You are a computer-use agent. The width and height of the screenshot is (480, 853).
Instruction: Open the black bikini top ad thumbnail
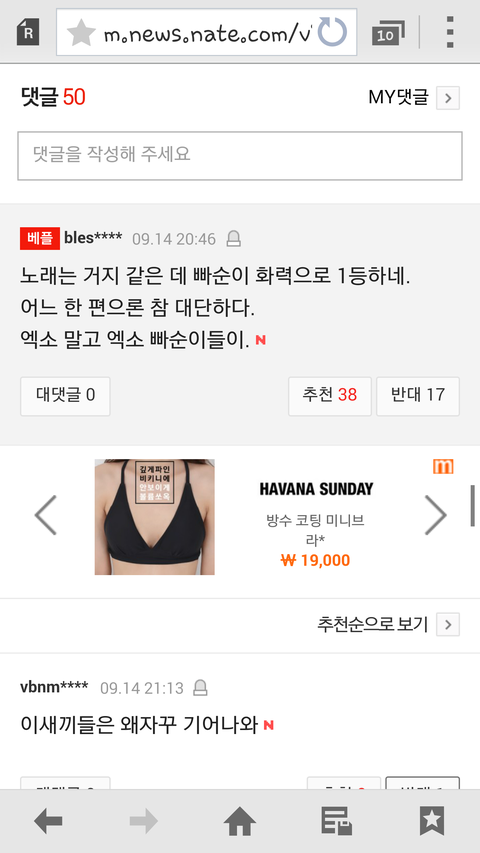[x=155, y=517]
